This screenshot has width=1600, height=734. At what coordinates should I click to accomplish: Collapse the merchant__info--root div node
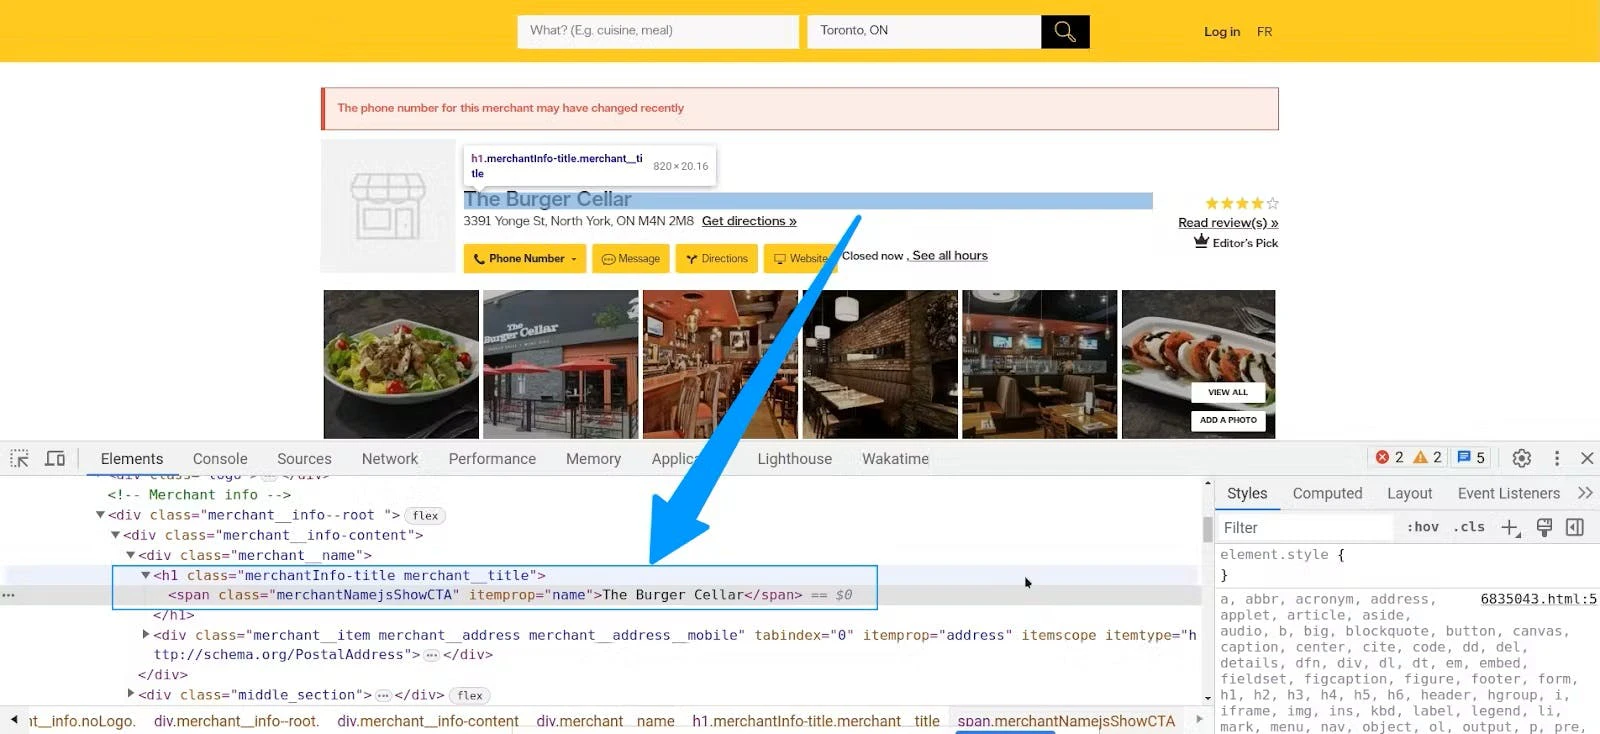click(x=100, y=515)
